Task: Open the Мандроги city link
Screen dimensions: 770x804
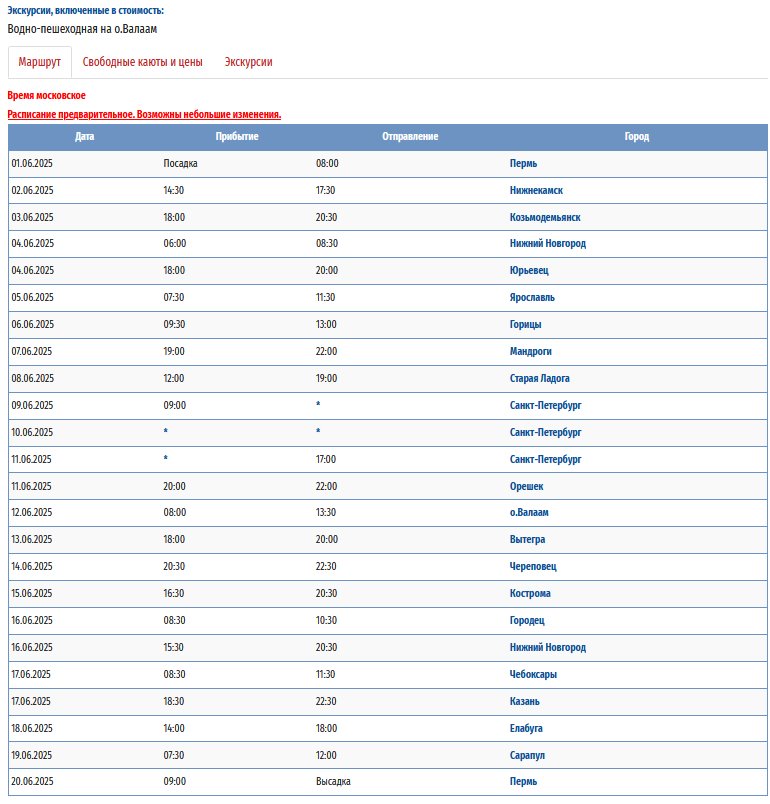Action: [x=530, y=351]
